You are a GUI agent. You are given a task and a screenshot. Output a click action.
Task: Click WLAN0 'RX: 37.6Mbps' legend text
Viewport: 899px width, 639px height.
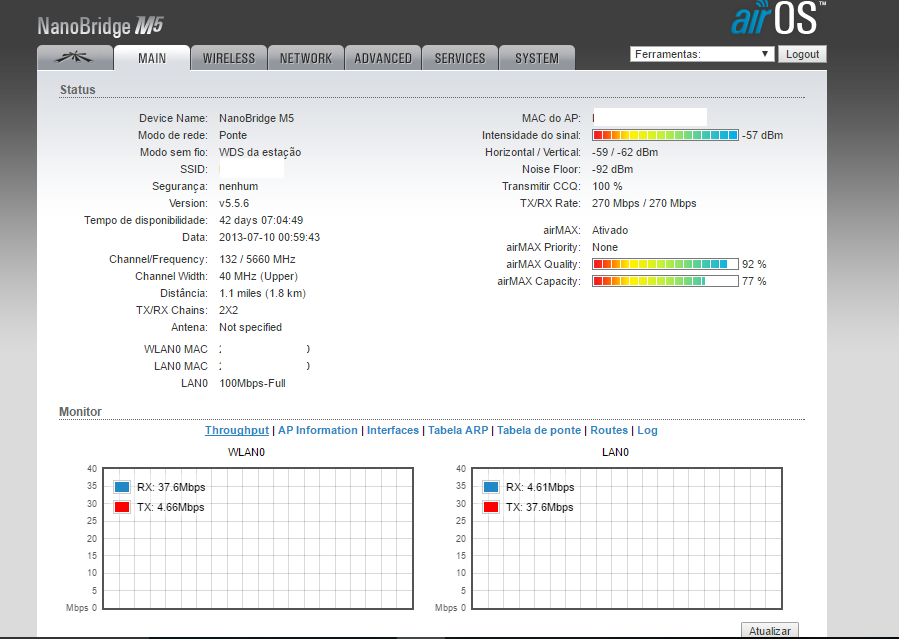tap(171, 487)
